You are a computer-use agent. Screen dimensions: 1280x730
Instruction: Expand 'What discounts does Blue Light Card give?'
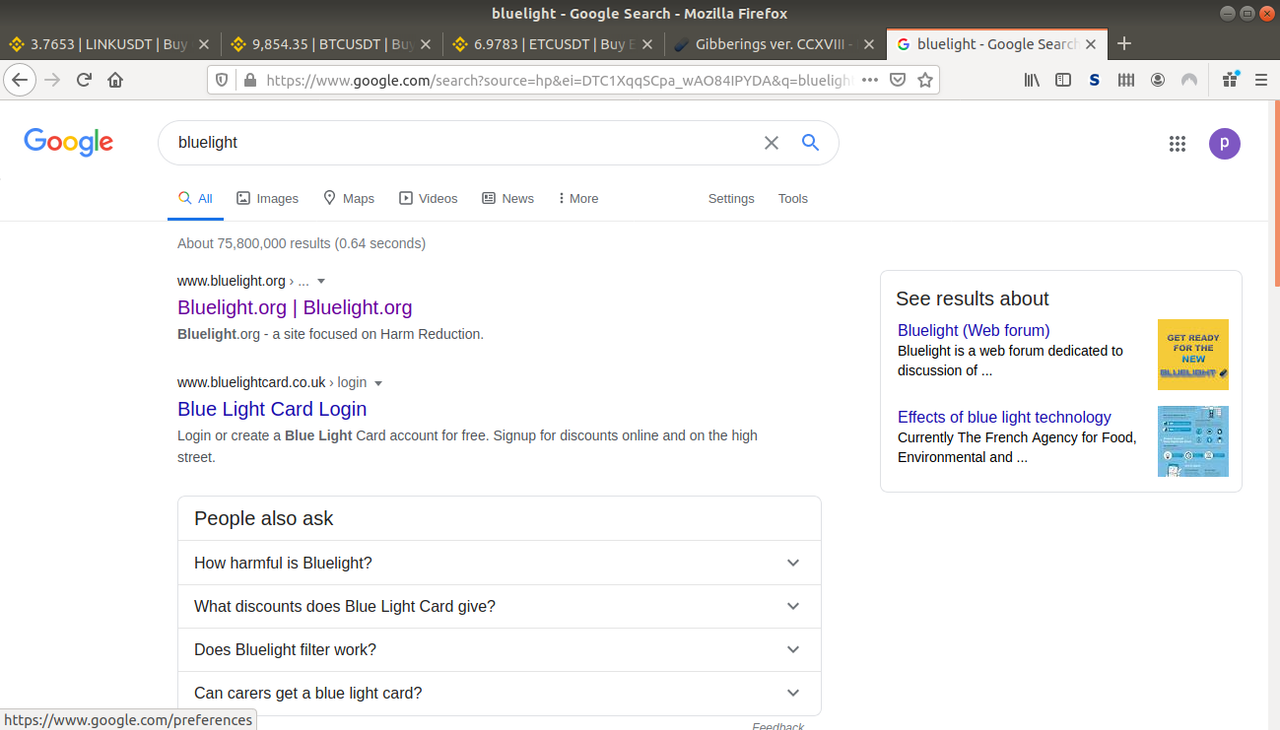click(x=499, y=606)
